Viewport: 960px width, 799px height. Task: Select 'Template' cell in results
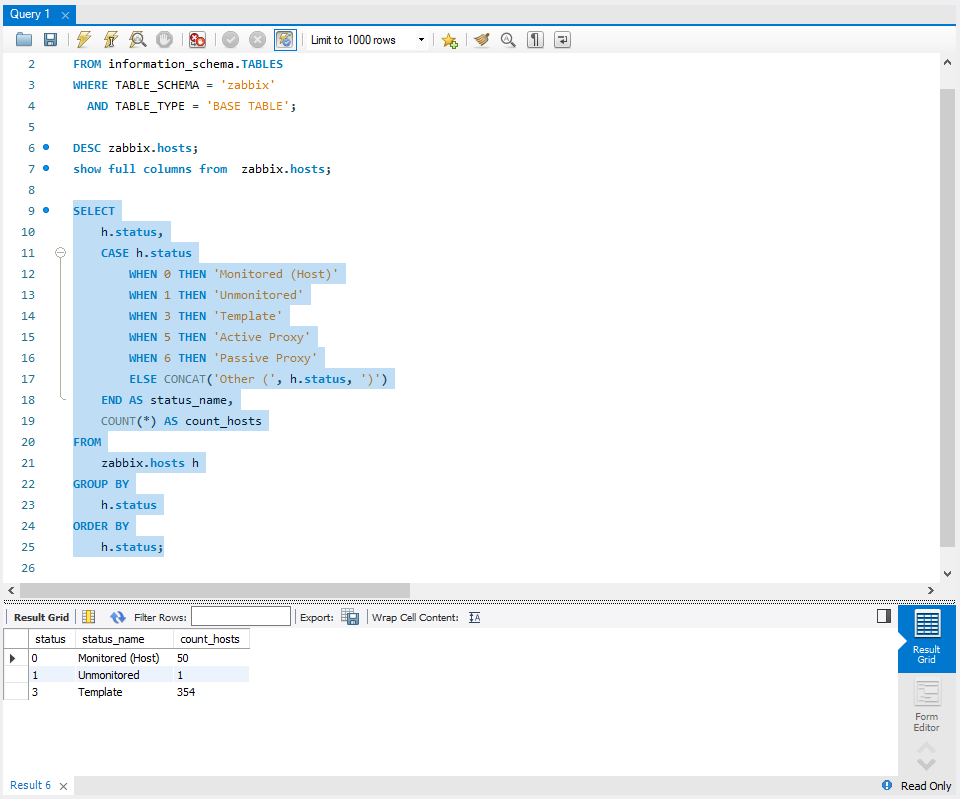124,692
